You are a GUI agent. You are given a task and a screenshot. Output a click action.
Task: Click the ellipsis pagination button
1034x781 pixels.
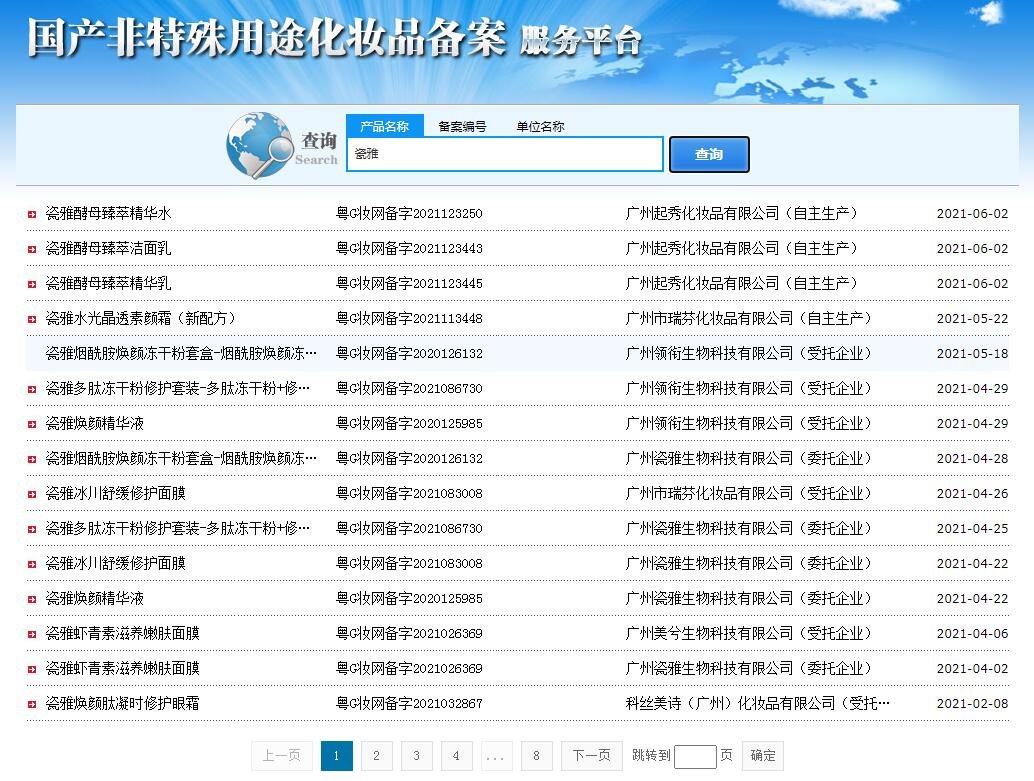coord(496,756)
